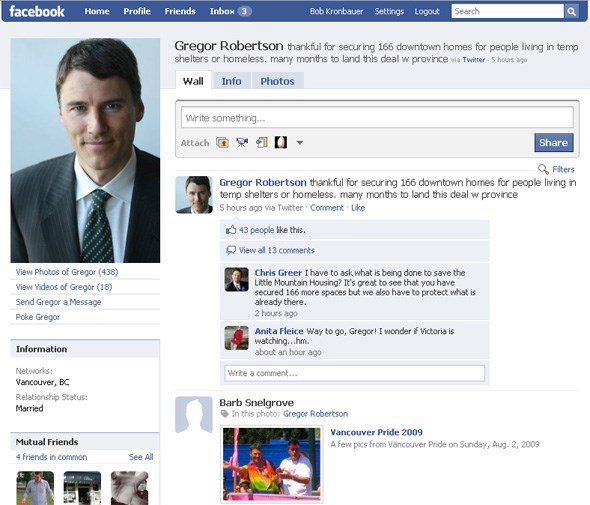
Task: Click Chris Greer's comment avatar
Action: point(237,280)
